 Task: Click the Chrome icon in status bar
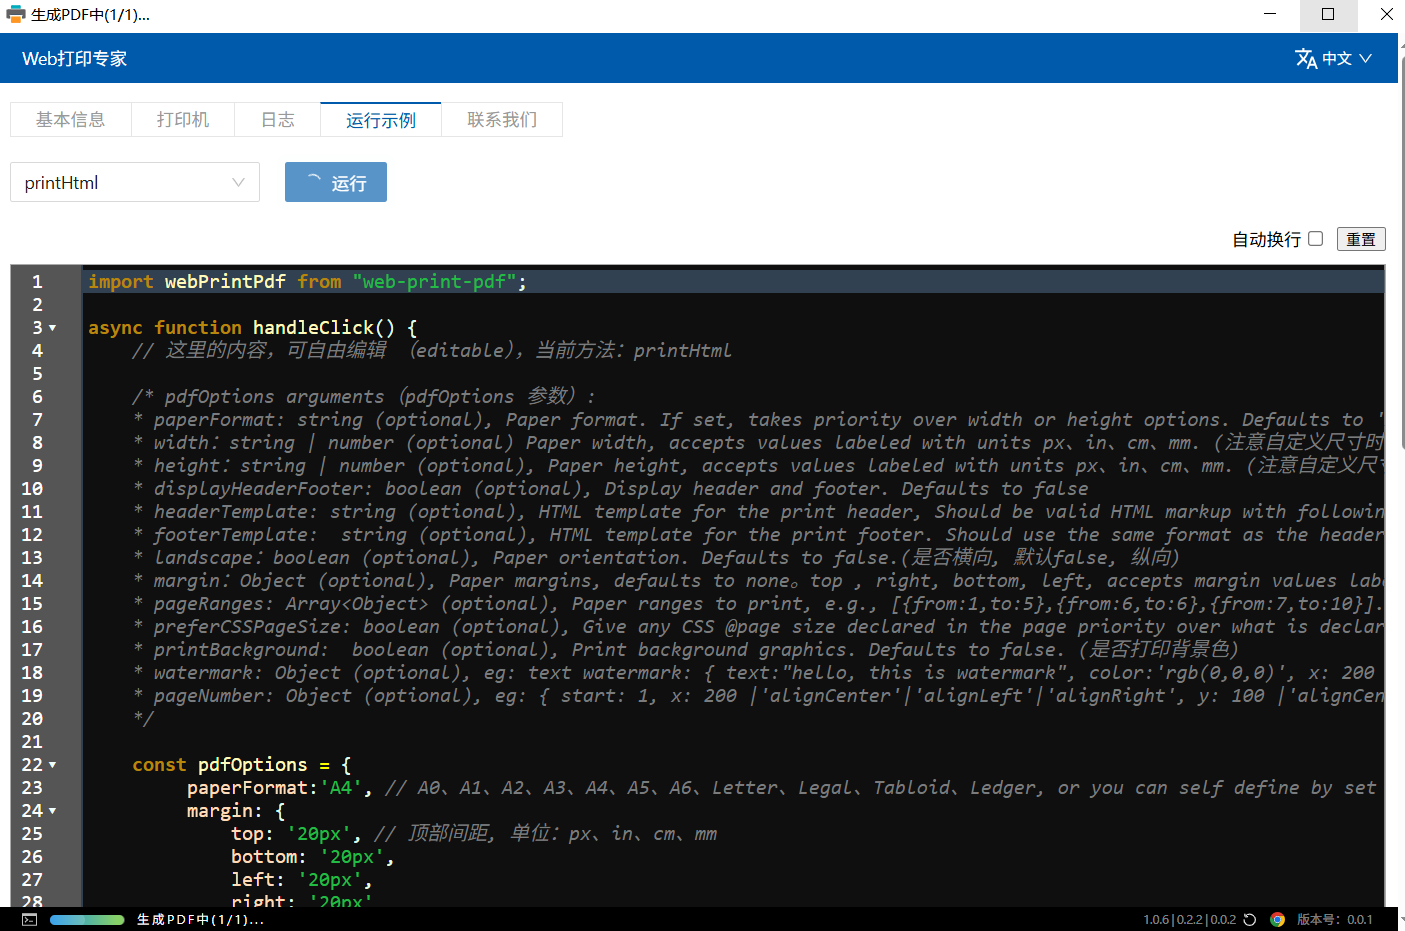[x=1277, y=919]
